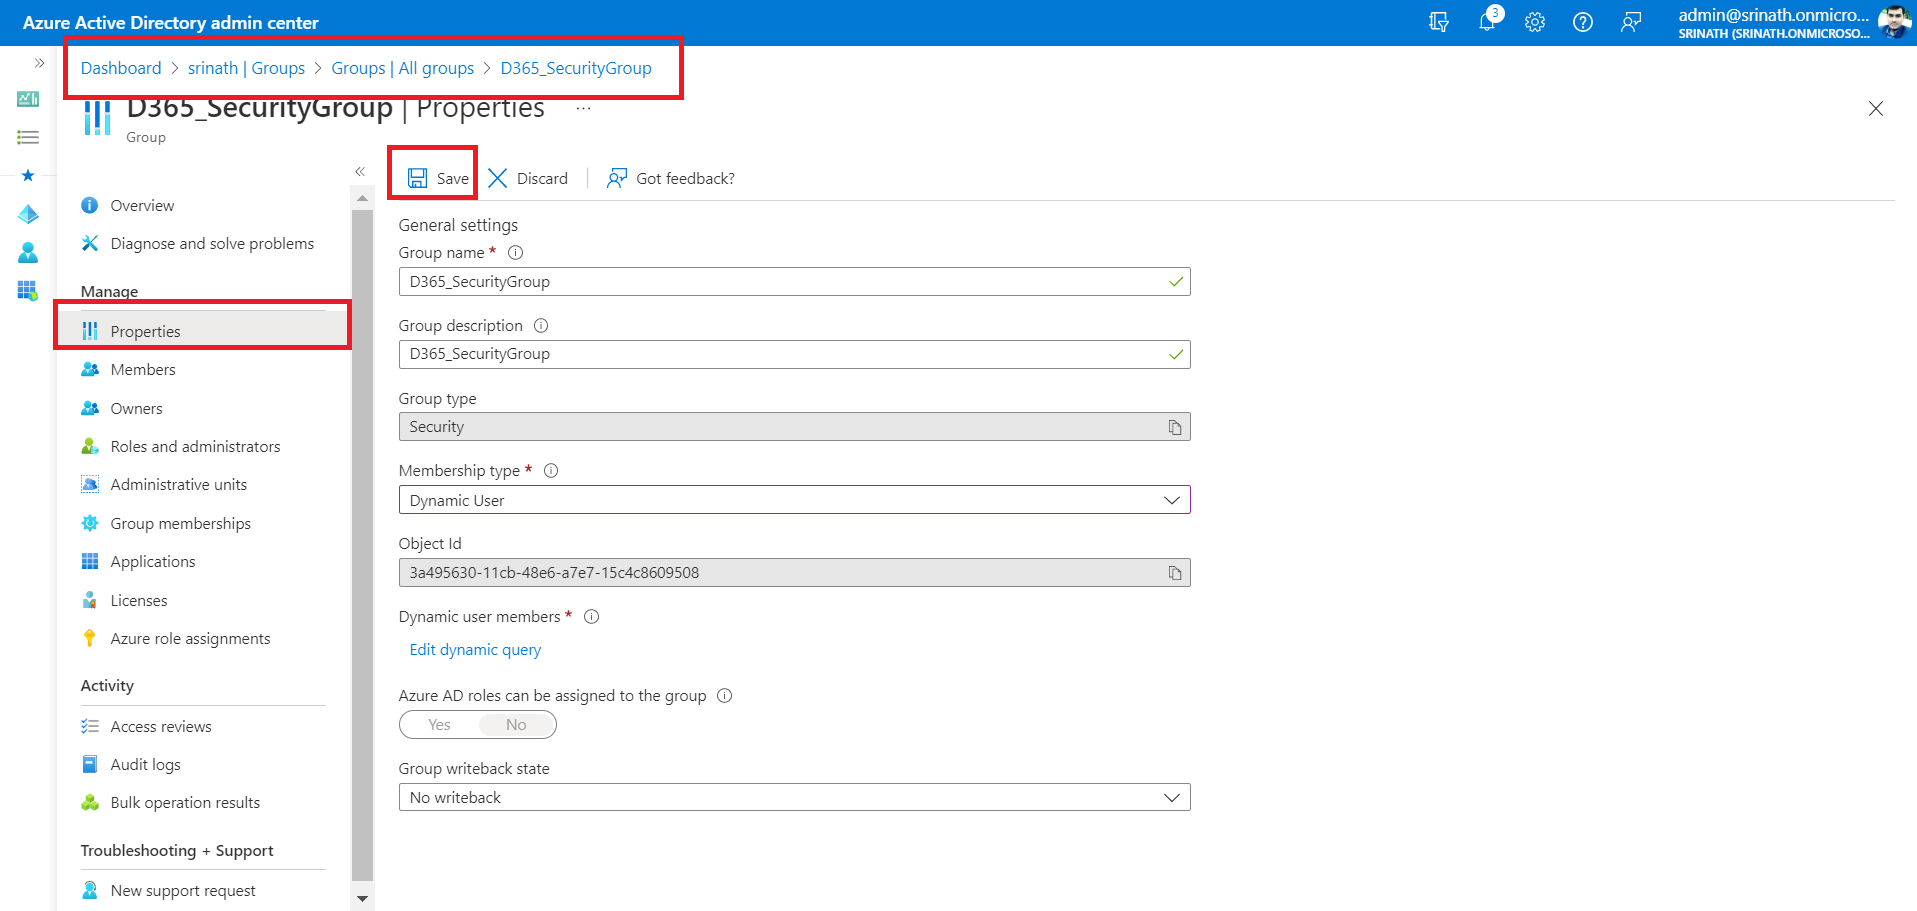The width and height of the screenshot is (1917, 911).
Task: Open the Audit logs menu item
Action: (145, 765)
